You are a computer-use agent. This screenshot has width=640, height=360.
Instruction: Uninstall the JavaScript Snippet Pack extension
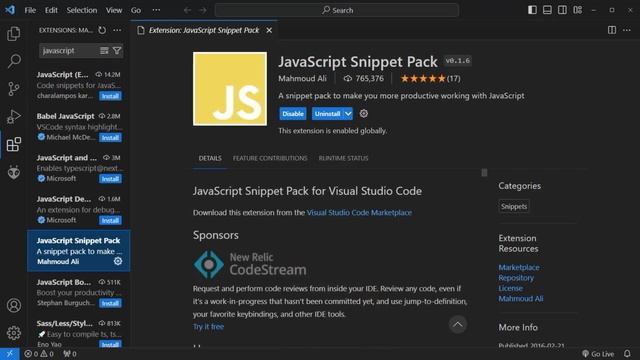(x=328, y=114)
